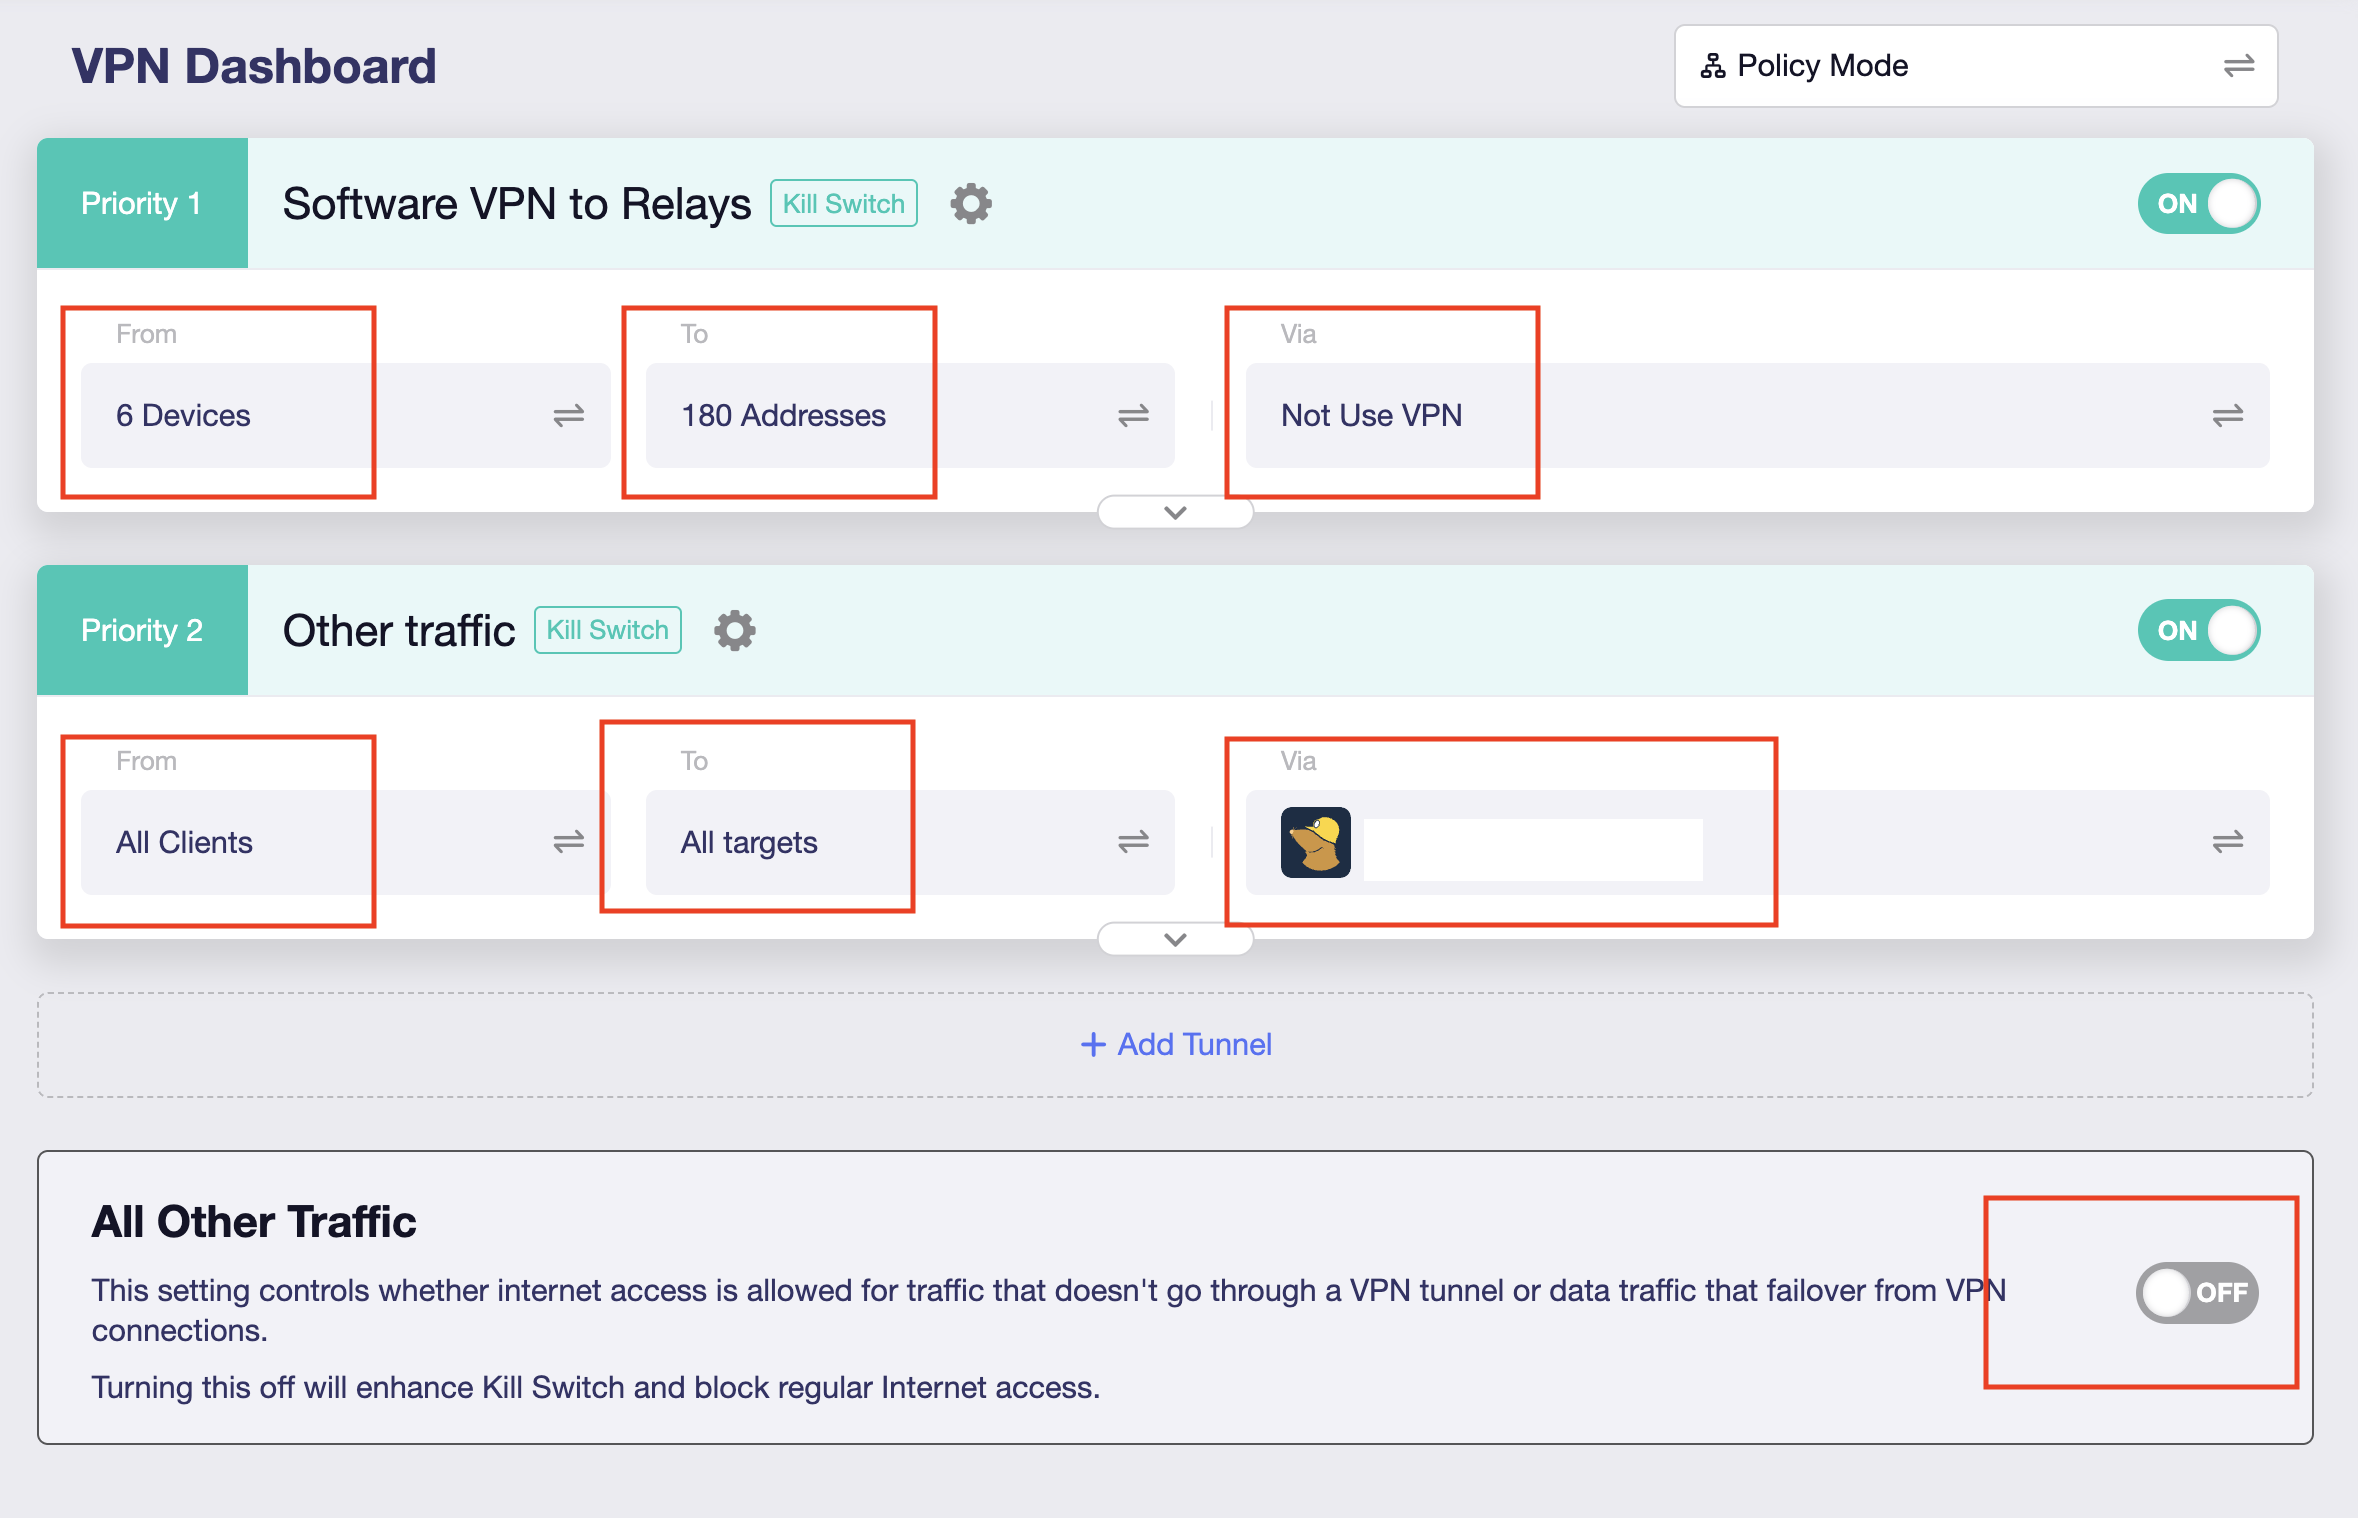Turn off Software VPN to Relays toggle
Image resolution: width=2358 pixels, height=1518 pixels.
click(2198, 204)
